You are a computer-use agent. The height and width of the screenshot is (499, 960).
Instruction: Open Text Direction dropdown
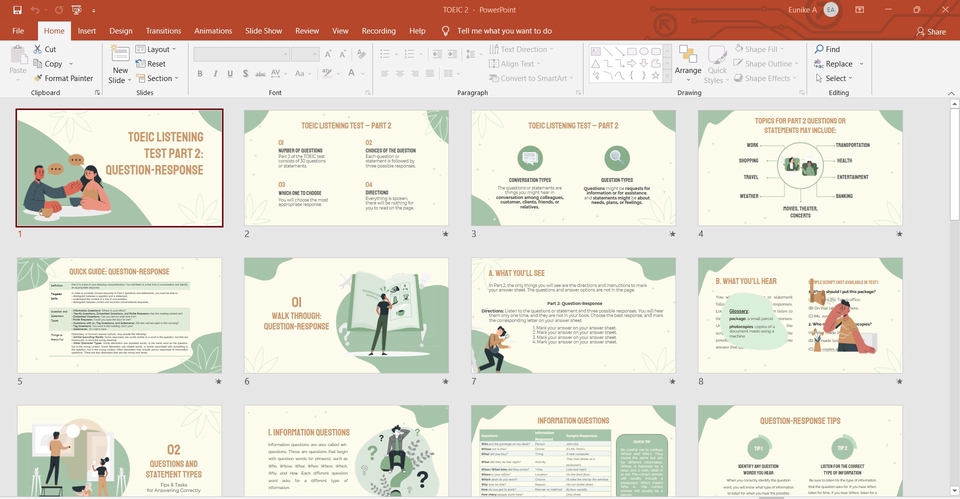point(521,49)
